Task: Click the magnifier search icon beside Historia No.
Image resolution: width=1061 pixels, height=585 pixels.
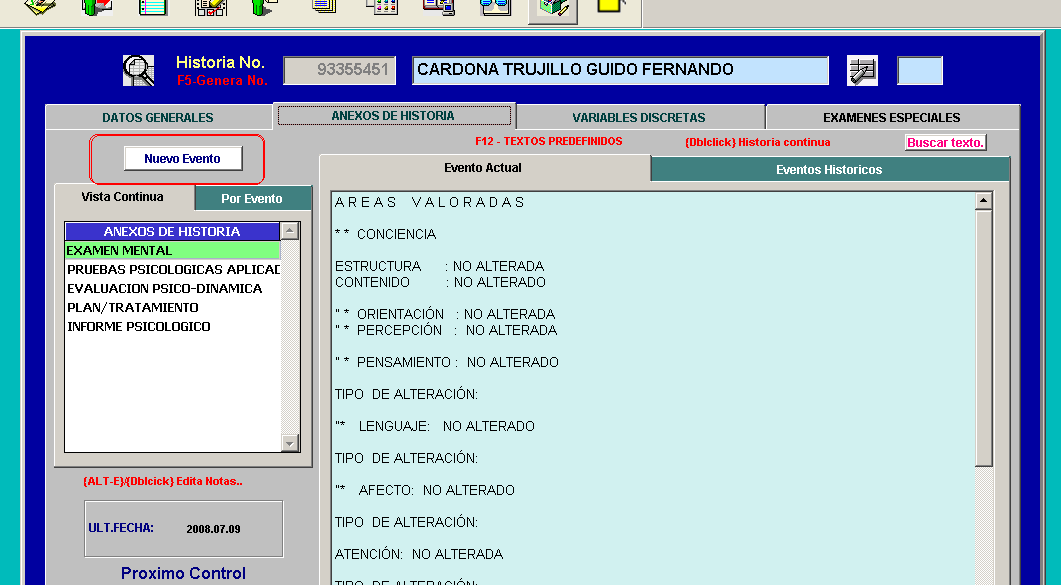Action: click(x=139, y=70)
